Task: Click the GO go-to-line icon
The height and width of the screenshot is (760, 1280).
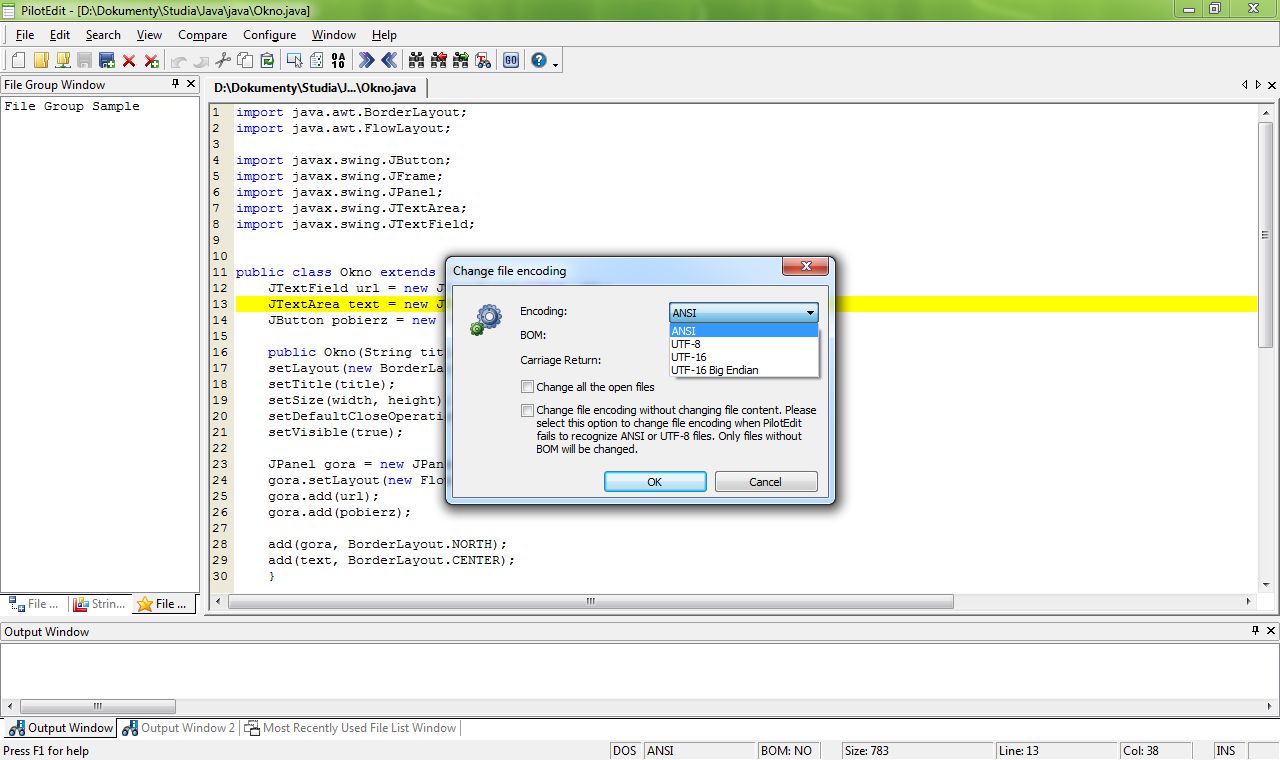Action: tap(511, 60)
